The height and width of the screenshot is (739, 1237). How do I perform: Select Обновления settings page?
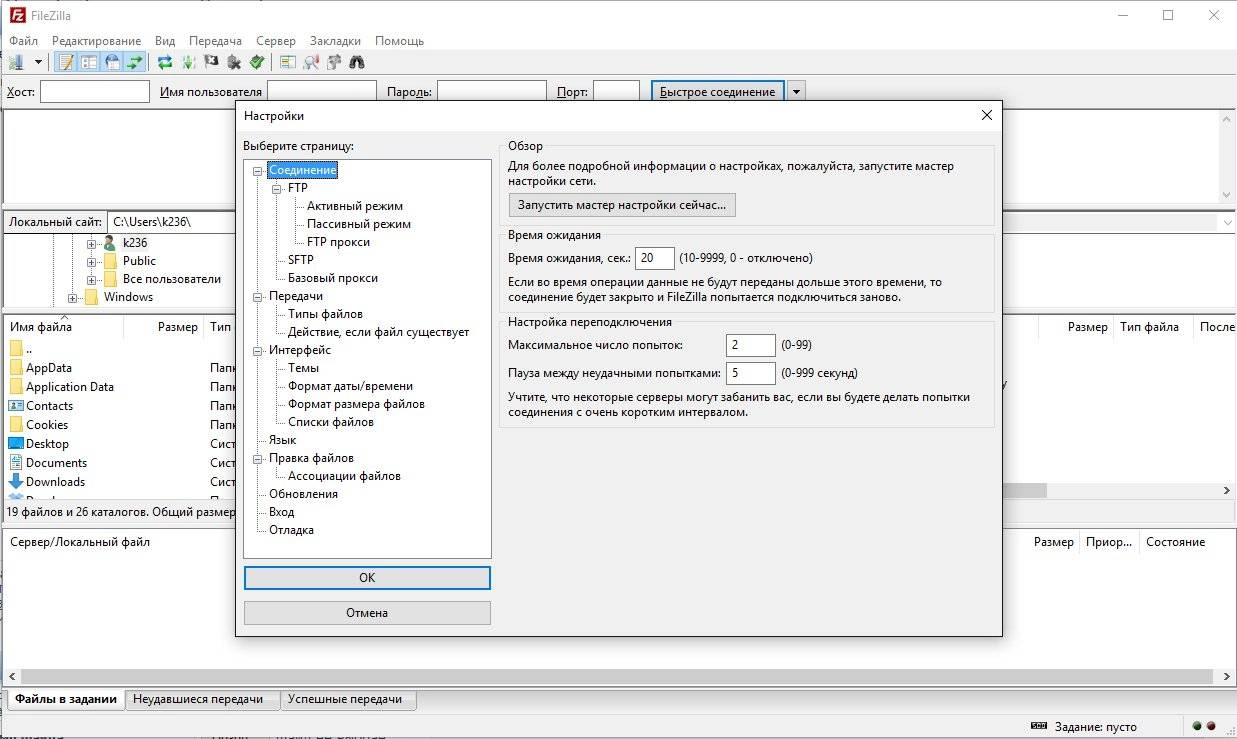tap(304, 494)
